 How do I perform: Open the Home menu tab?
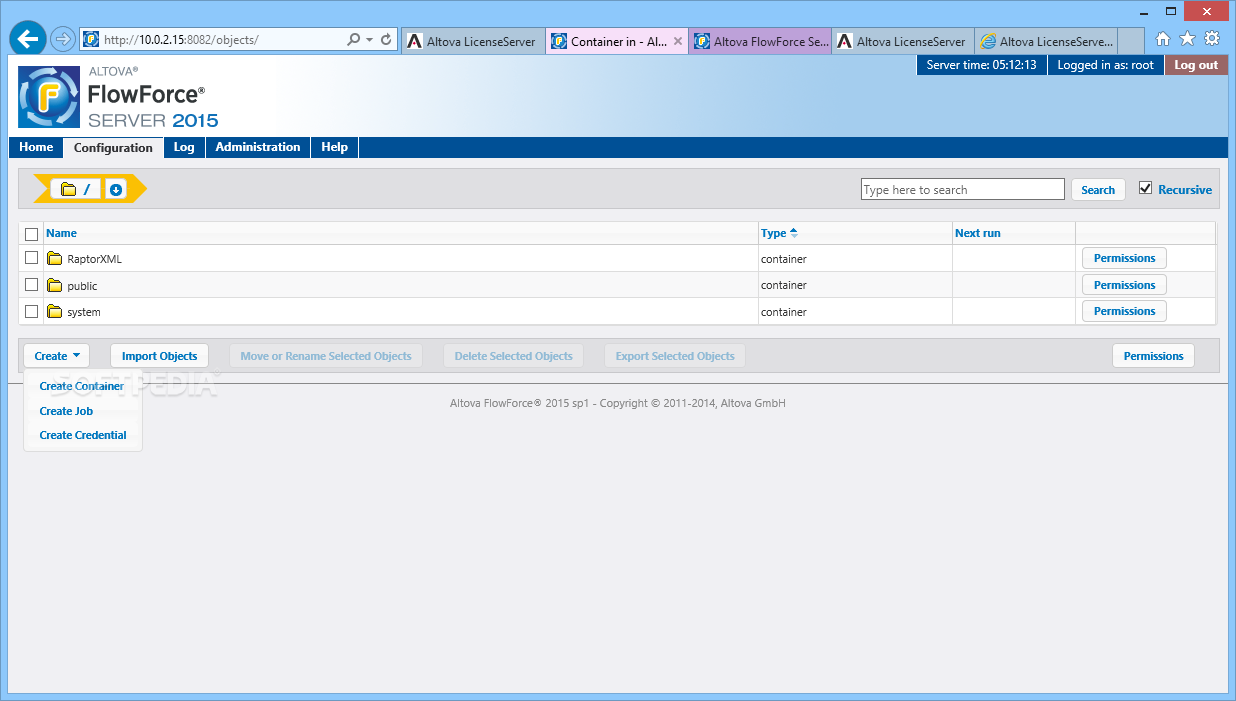point(36,147)
